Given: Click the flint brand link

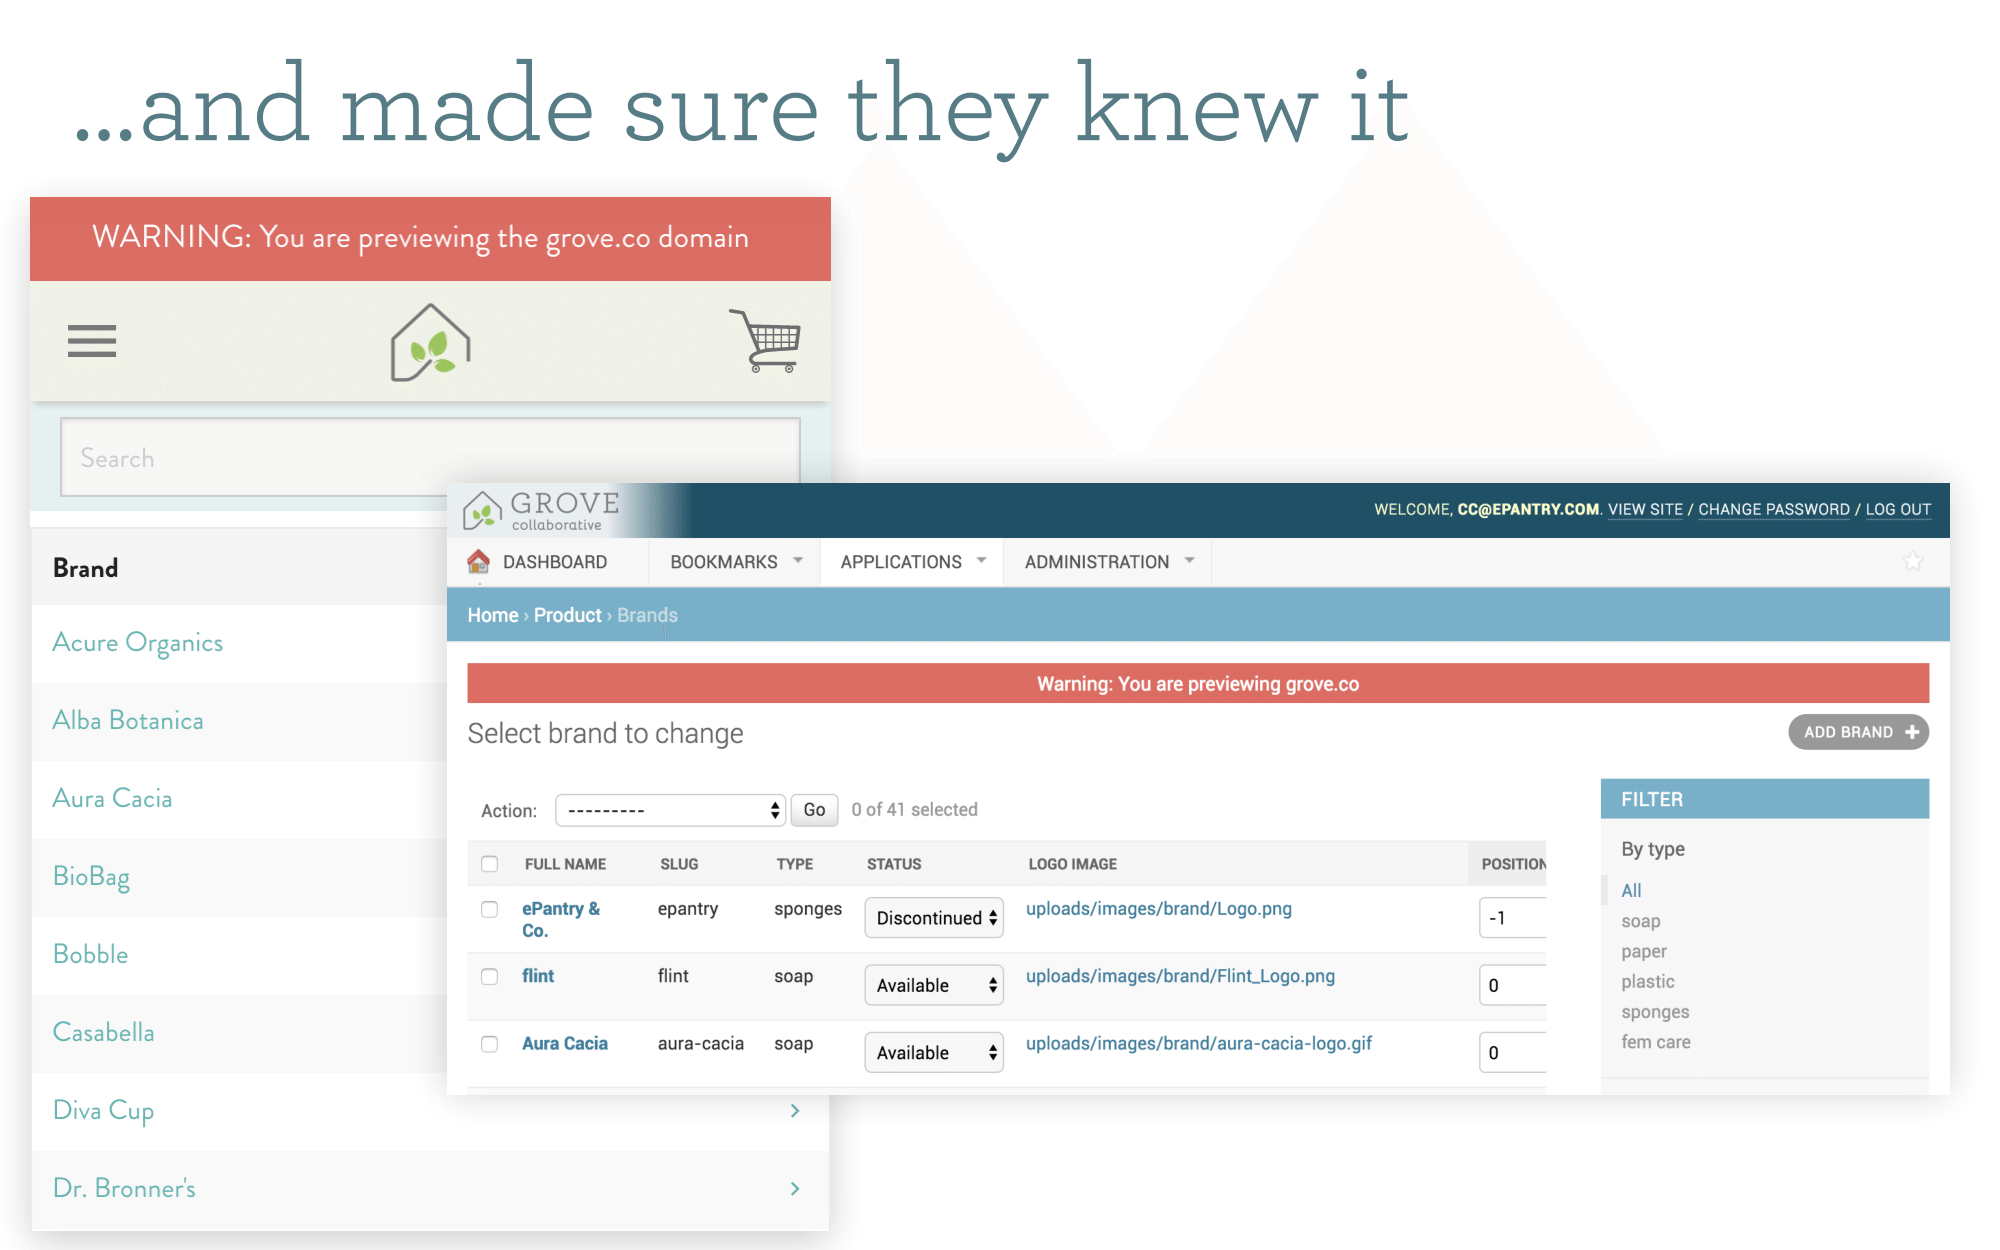Looking at the screenshot, I should 534,975.
